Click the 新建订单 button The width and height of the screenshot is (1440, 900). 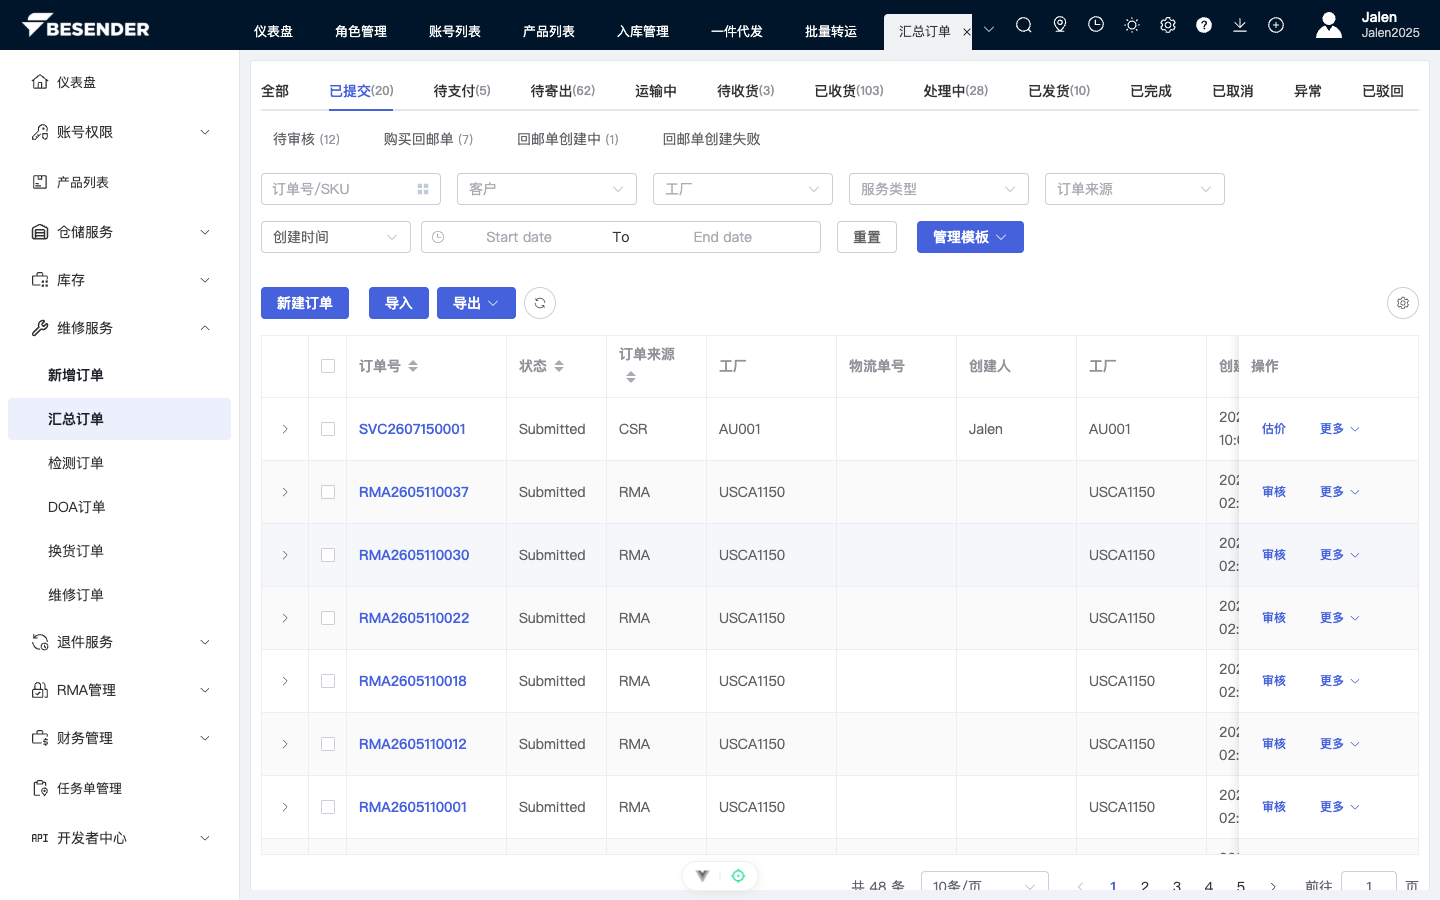(x=305, y=303)
